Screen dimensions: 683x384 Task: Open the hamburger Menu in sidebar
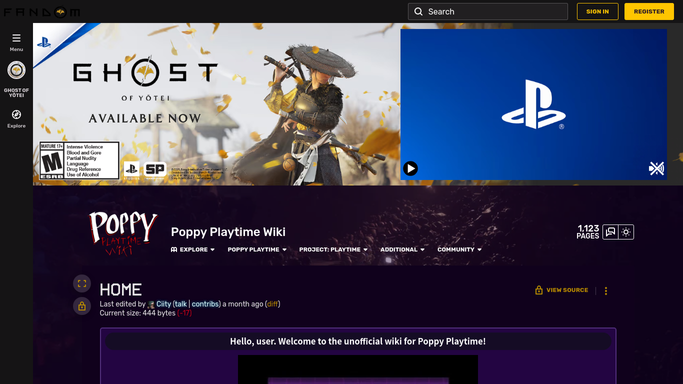click(x=16, y=42)
